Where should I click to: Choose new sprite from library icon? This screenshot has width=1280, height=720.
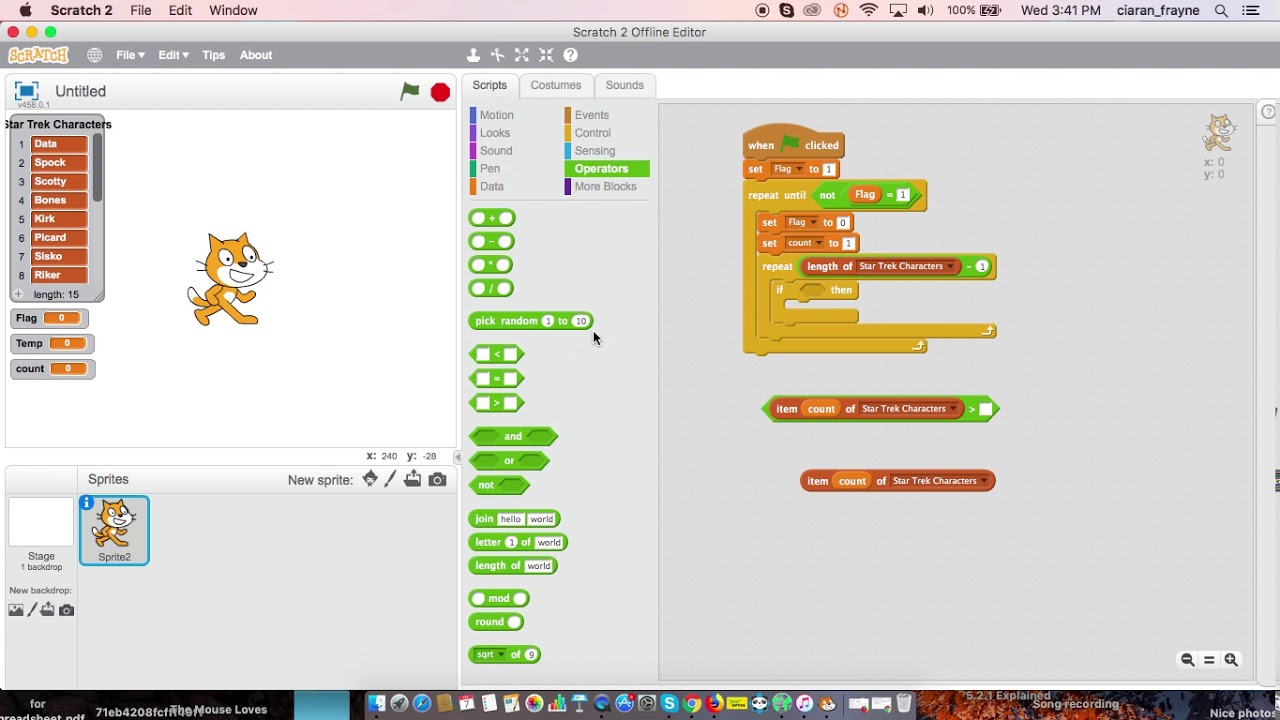point(370,479)
